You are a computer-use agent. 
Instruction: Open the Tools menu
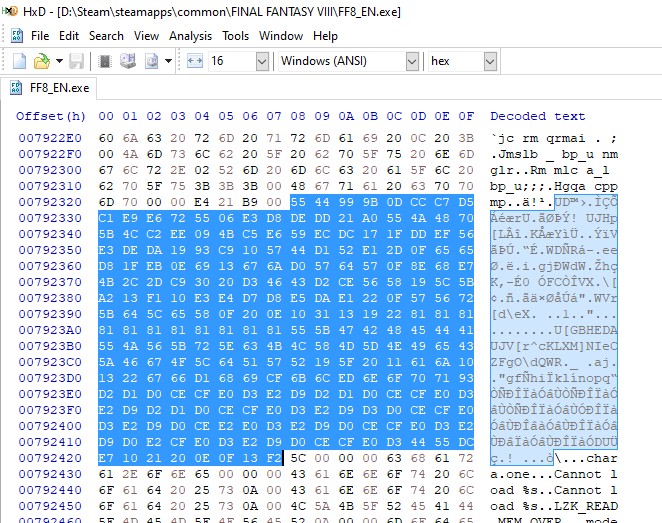pos(236,36)
